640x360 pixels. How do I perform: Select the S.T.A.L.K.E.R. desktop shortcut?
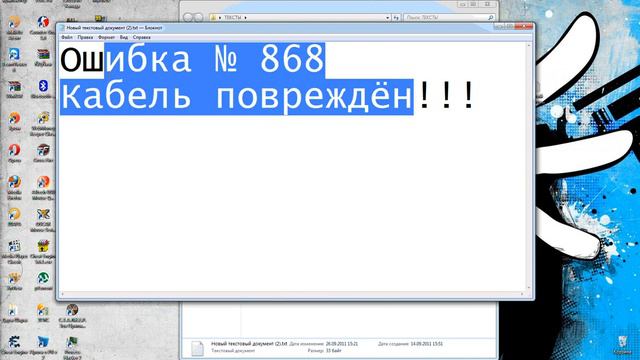[72, 316]
